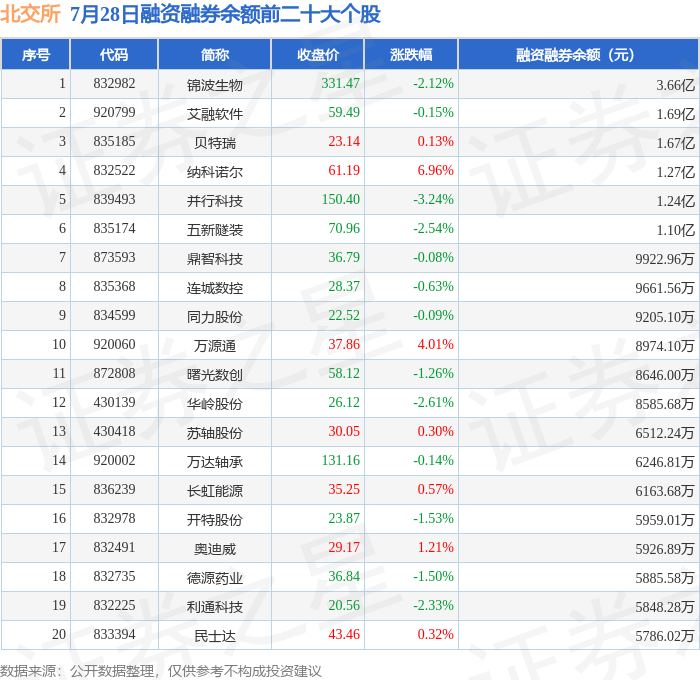Select stock name 利通科技
The width and height of the screenshot is (700, 680).
215,607
